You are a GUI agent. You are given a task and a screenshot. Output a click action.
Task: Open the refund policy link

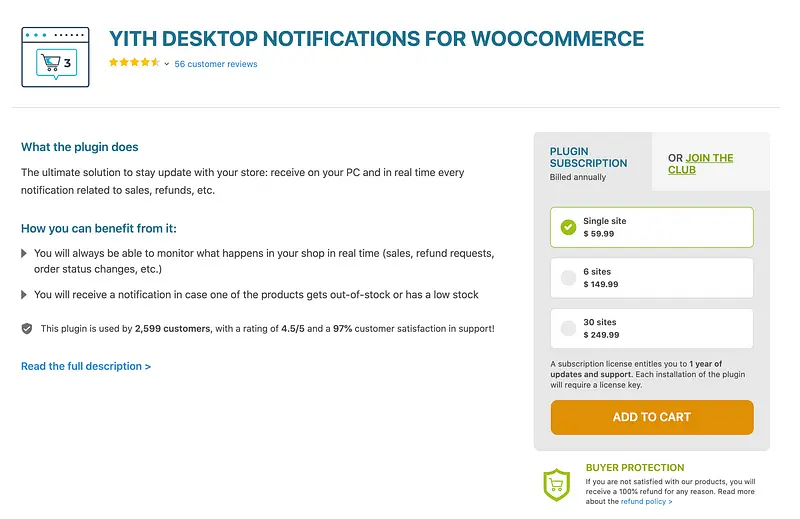(646, 502)
